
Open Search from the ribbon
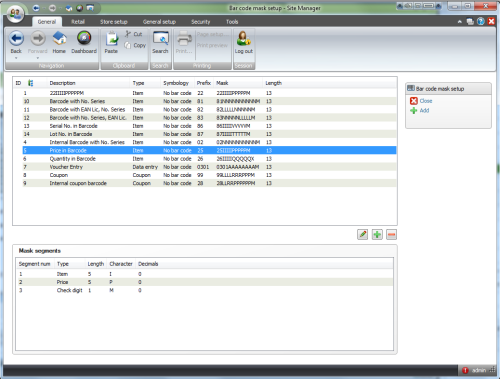pos(160,42)
